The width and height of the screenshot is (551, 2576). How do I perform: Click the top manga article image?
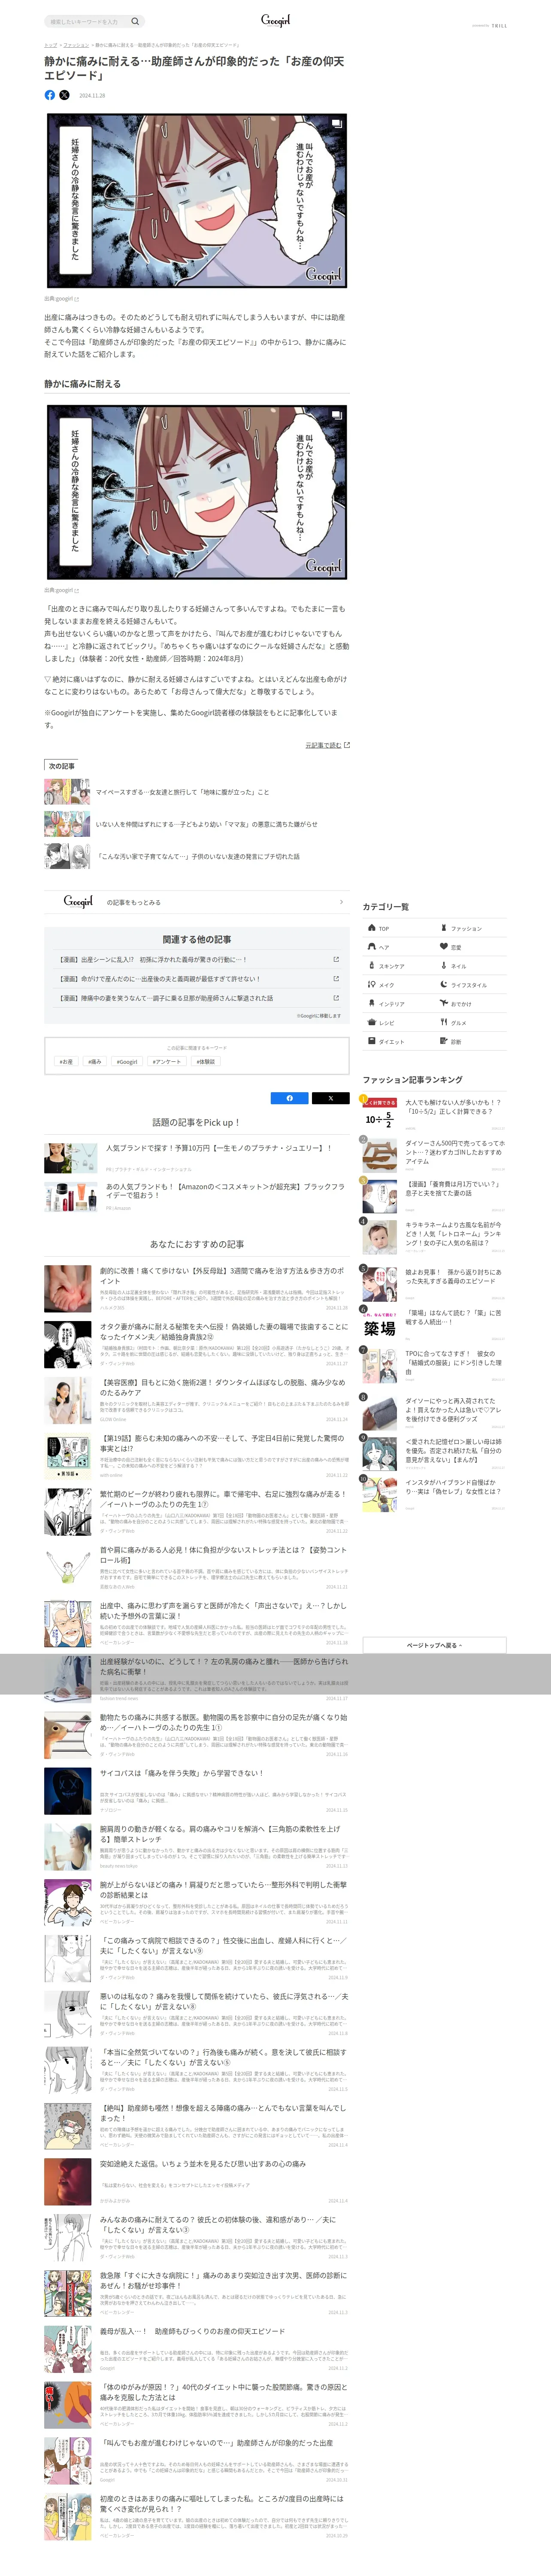[x=196, y=201]
